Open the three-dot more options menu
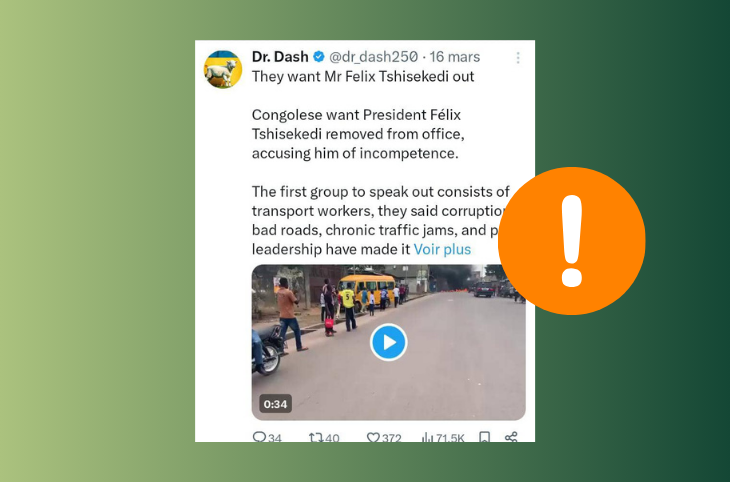 (518, 58)
